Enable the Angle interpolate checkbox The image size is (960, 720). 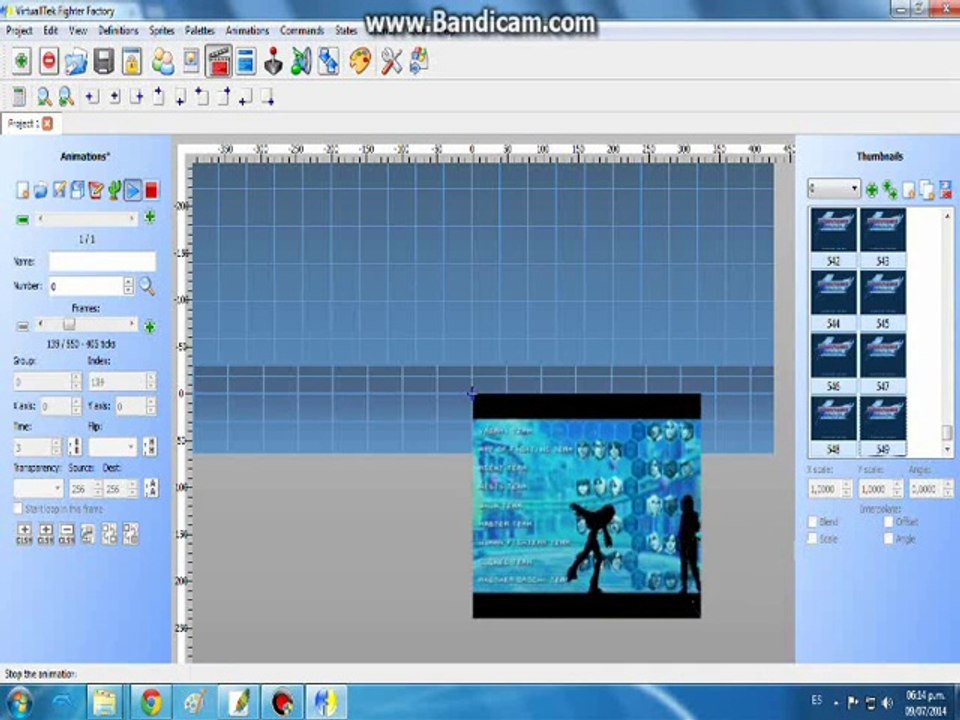[x=889, y=538]
